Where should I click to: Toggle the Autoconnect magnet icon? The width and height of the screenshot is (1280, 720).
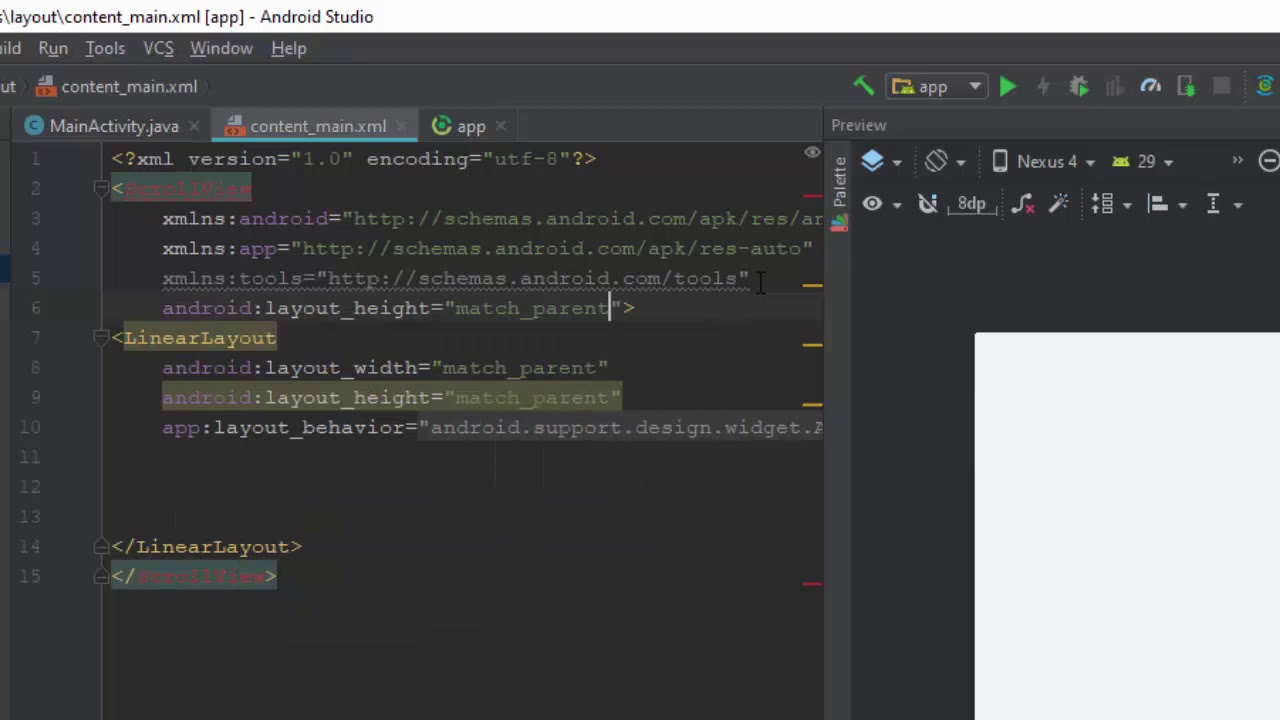click(x=928, y=204)
